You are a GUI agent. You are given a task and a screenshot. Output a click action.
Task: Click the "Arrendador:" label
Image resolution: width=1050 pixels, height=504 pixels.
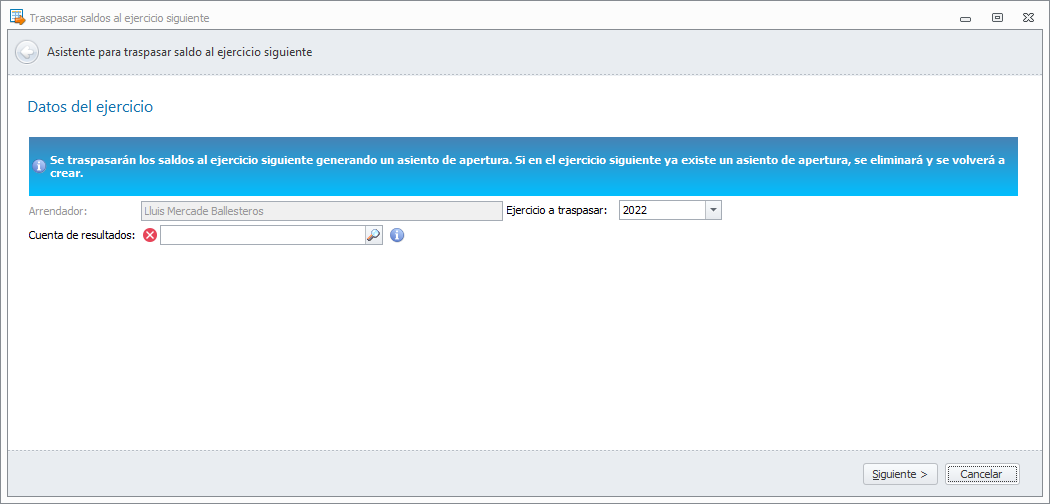58,211
